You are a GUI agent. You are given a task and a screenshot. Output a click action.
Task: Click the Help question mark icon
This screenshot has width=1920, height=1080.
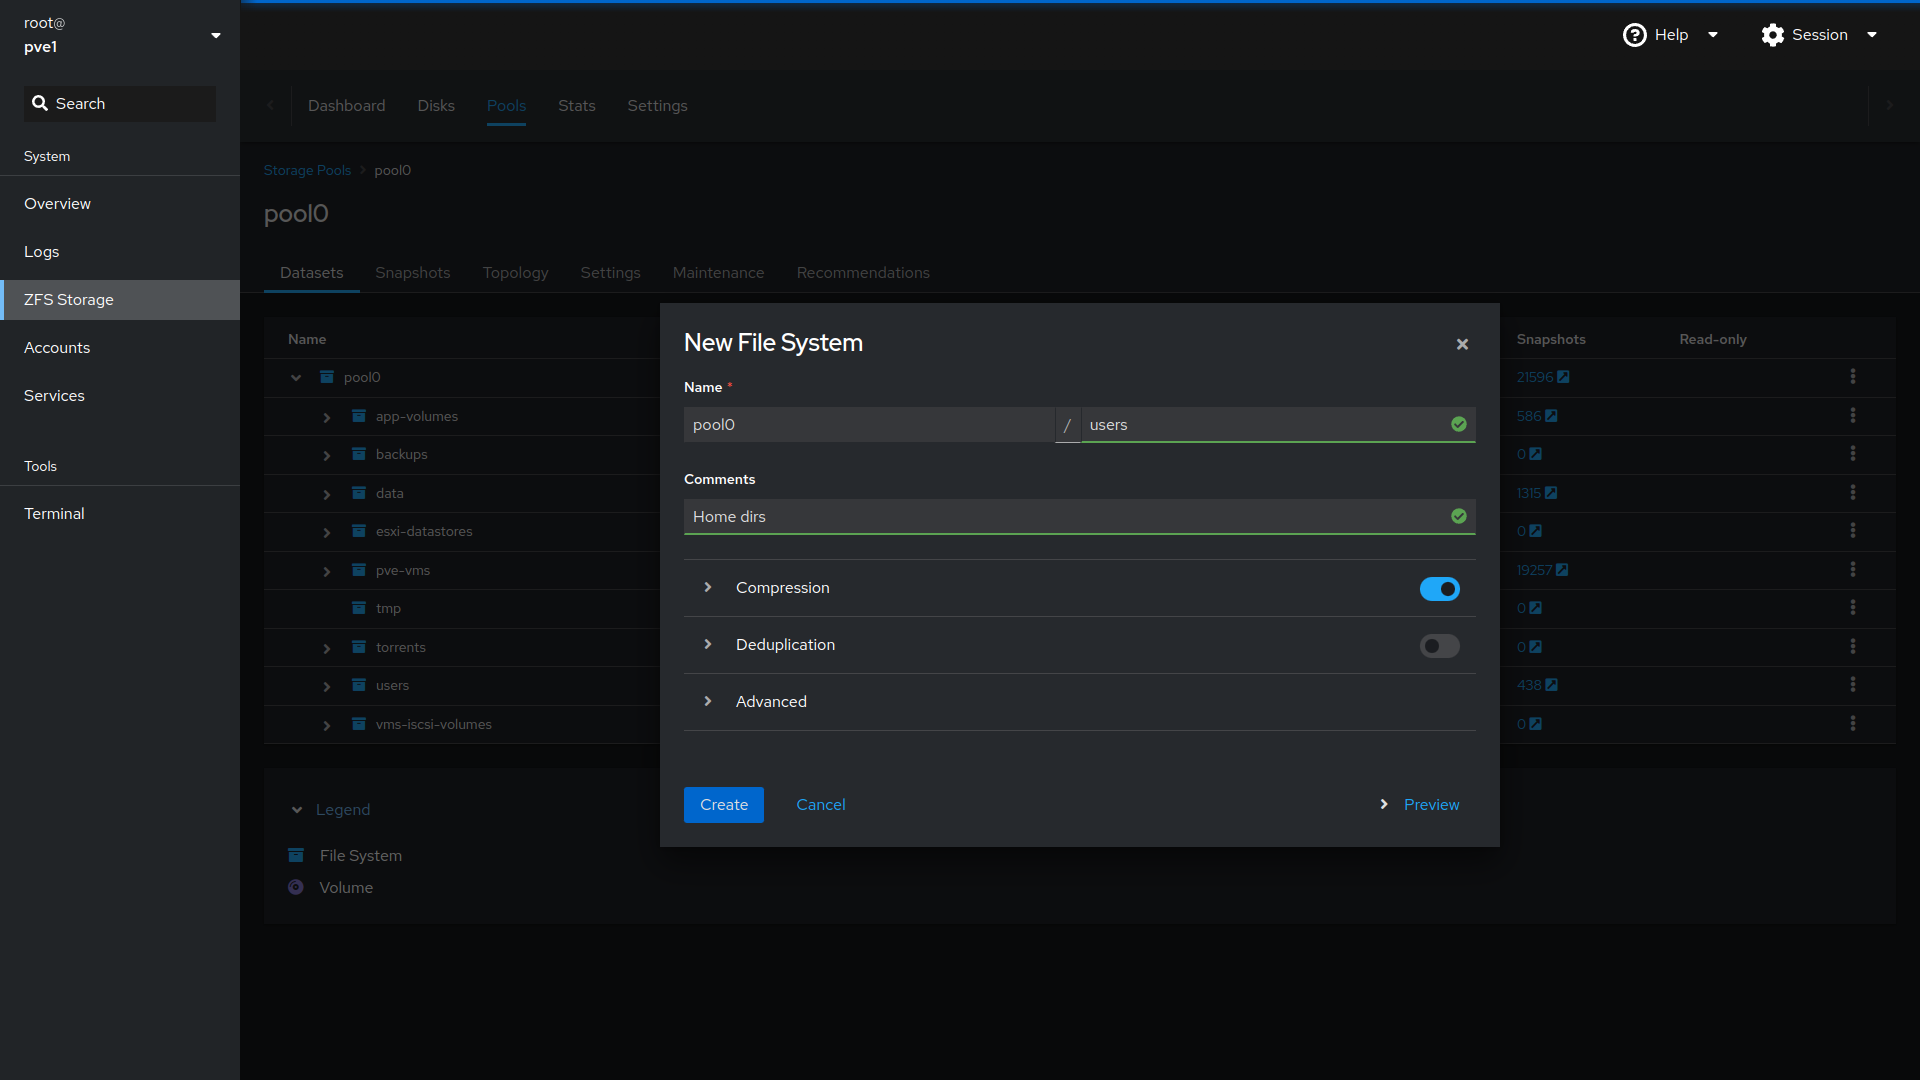coord(1634,35)
